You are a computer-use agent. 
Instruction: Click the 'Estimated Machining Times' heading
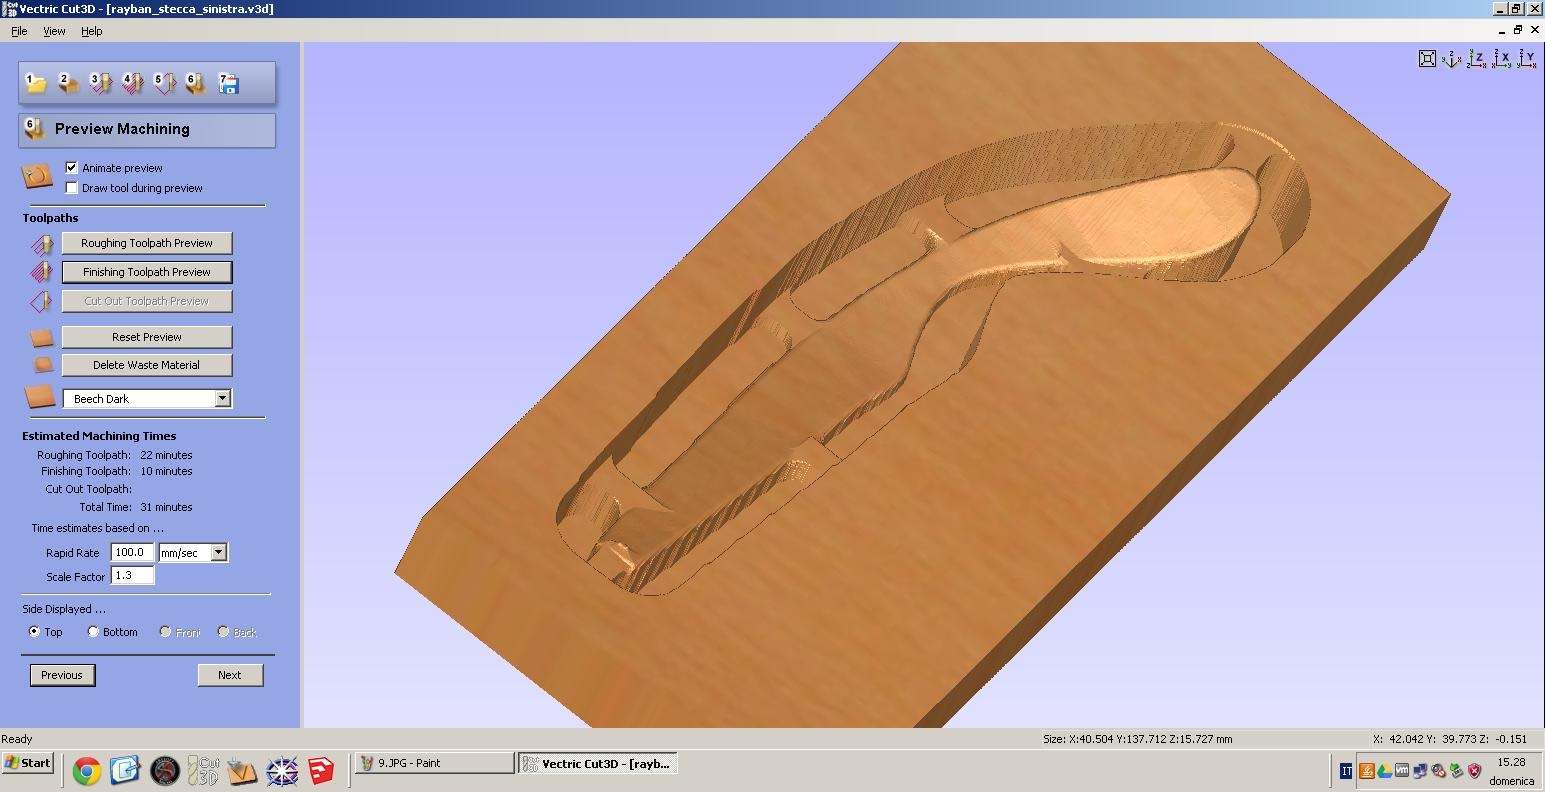coord(99,436)
